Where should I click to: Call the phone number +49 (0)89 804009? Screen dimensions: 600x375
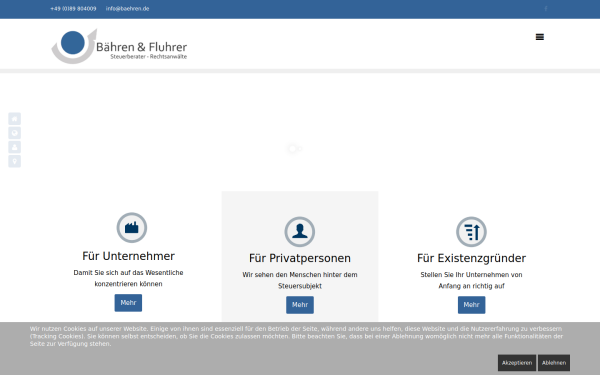coord(73,8)
